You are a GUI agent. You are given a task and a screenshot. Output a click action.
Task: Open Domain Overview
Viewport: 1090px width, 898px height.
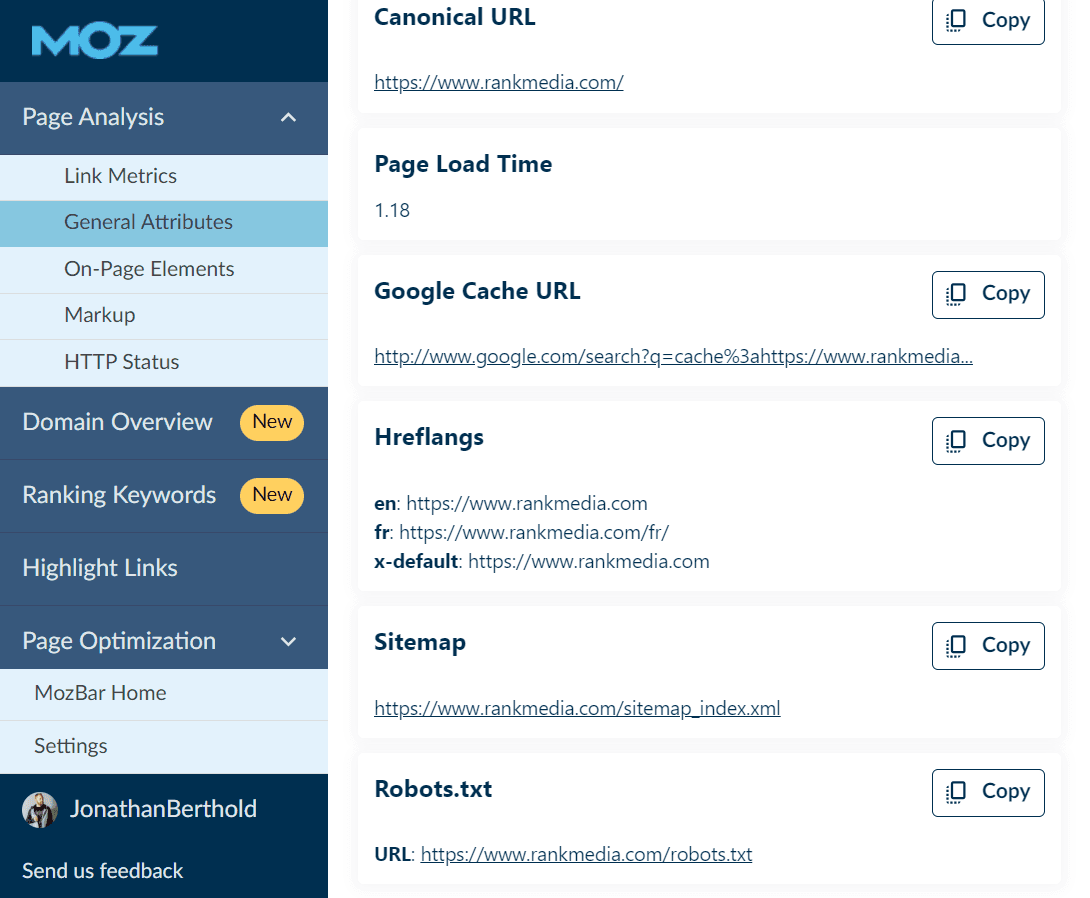tap(117, 422)
